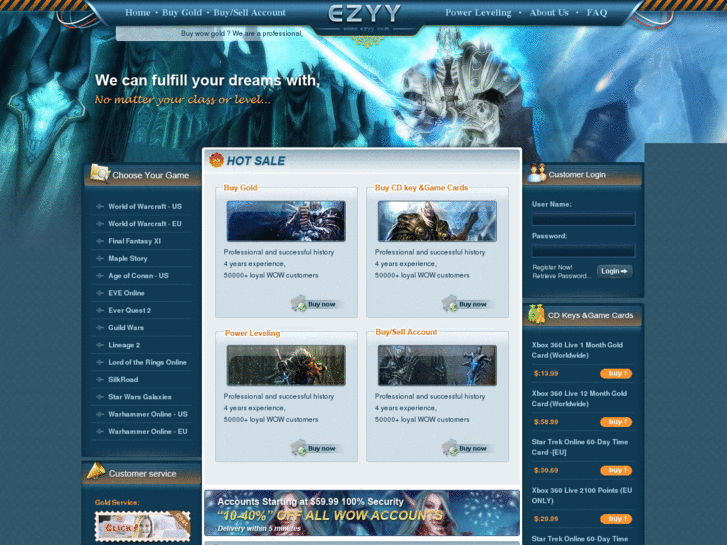Open Warhammer Online - EU
Screen dimensions: 727x545
pos(147,431)
